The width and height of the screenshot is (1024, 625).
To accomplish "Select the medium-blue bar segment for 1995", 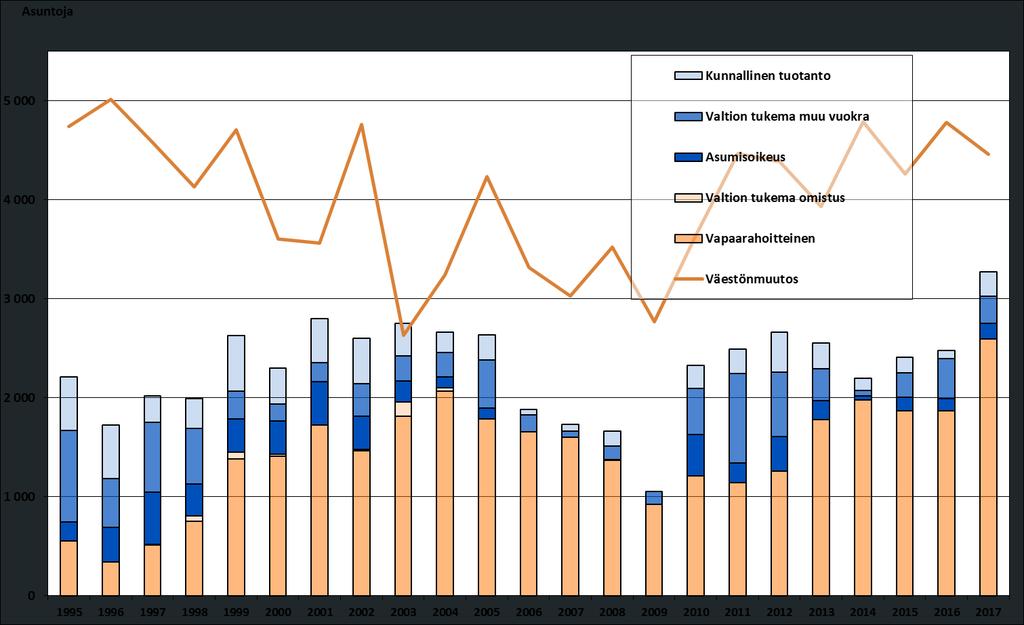I will click(69, 476).
